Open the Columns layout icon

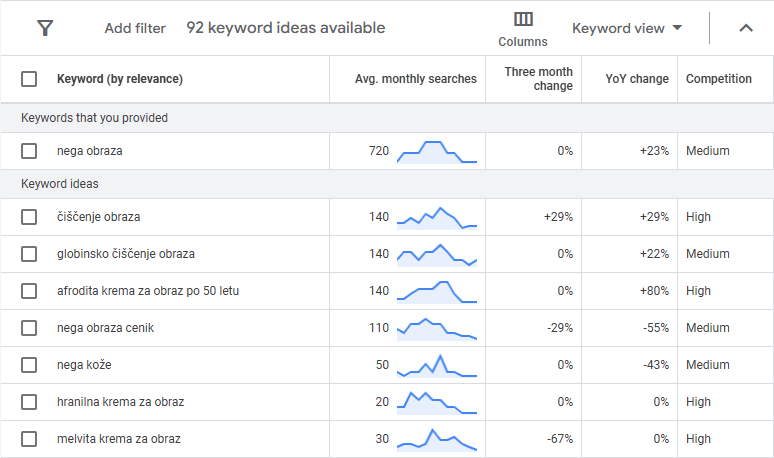point(522,20)
